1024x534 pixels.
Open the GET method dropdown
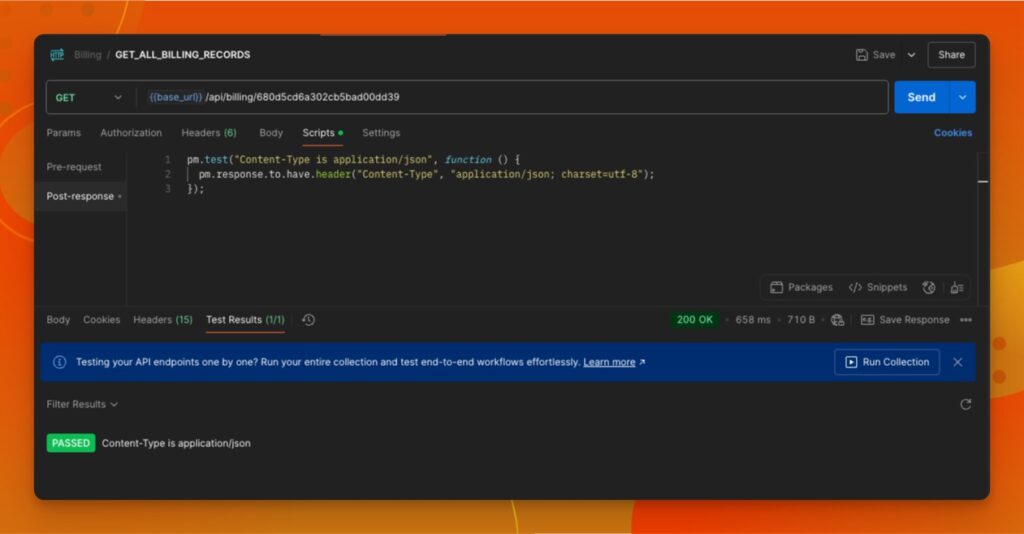89,97
